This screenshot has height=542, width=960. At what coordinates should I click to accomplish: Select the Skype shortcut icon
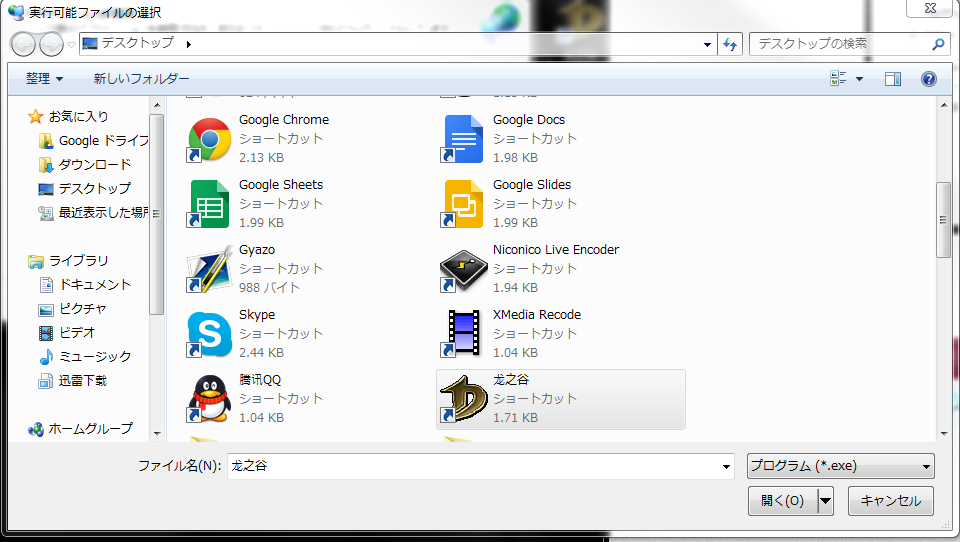click(x=209, y=334)
